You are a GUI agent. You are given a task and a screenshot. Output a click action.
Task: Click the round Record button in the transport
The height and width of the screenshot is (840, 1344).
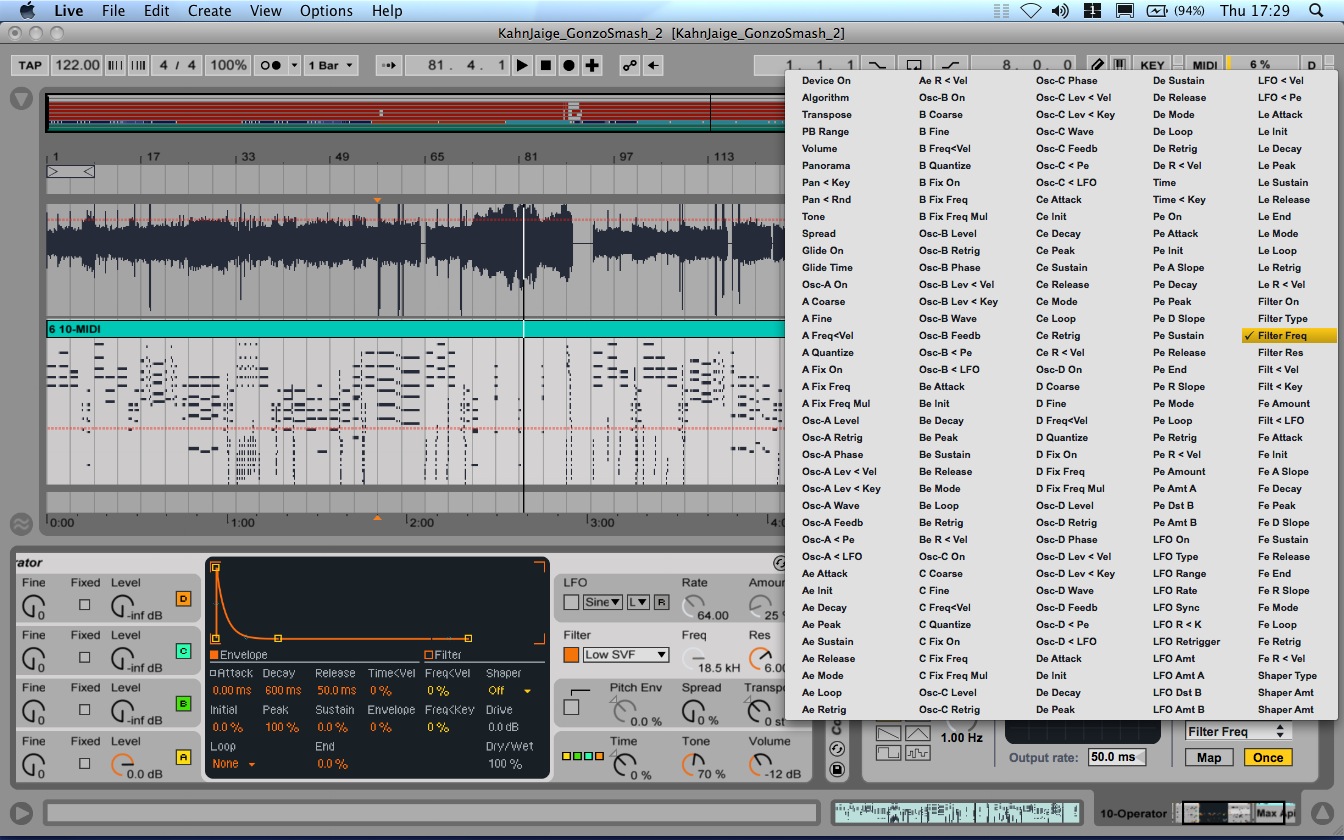(569, 65)
